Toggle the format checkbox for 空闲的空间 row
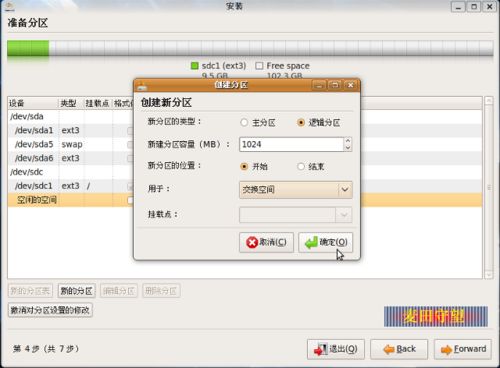 coord(130,200)
